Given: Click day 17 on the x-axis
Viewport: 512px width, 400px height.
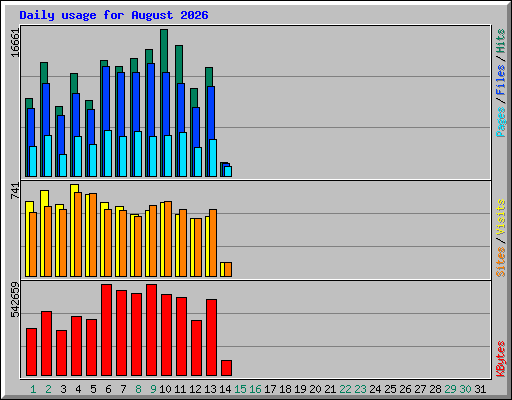Looking at the screenshot, I should [x=270, y=389].
